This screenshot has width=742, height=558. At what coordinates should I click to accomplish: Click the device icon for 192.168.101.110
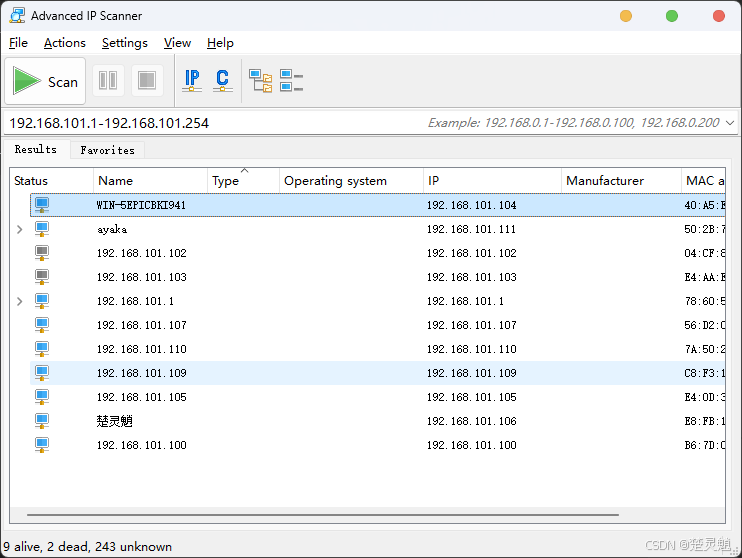[42, 349]
